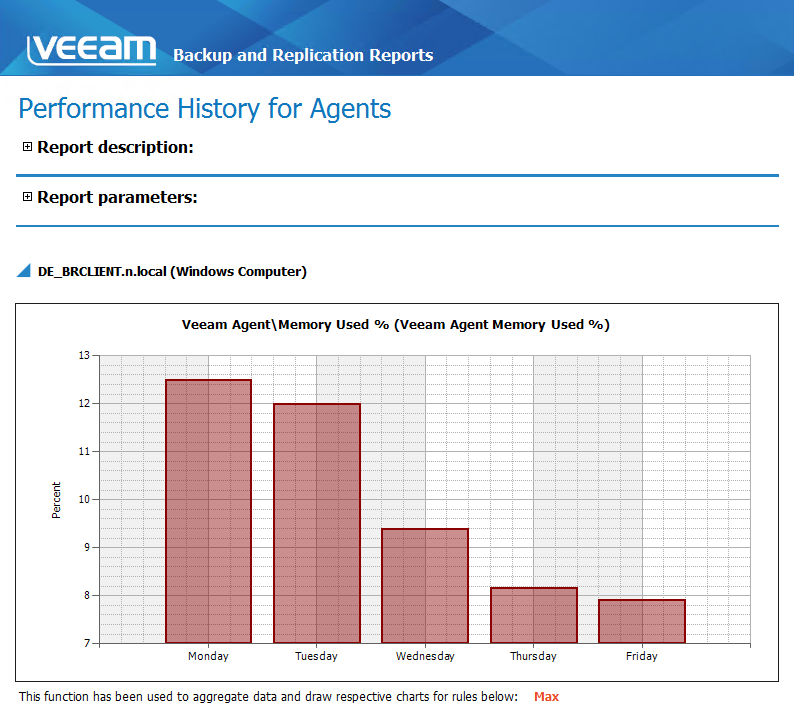Click the Thursday bar in the chart
Image resolution: width=812 pixels, height=706 pixels.
click(x=534, y=615)
